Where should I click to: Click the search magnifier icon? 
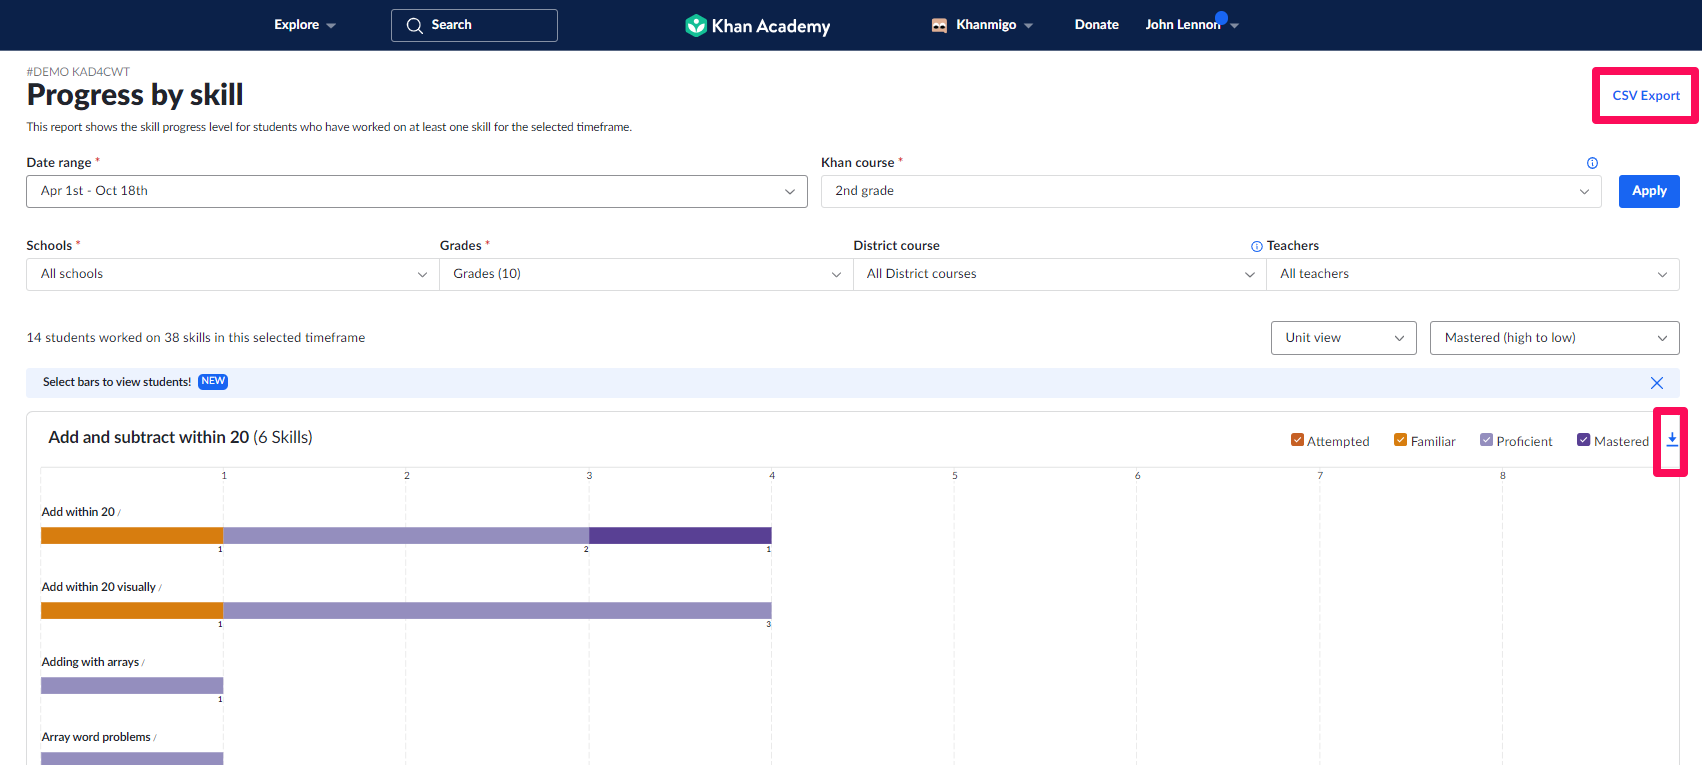pos(414,25)
